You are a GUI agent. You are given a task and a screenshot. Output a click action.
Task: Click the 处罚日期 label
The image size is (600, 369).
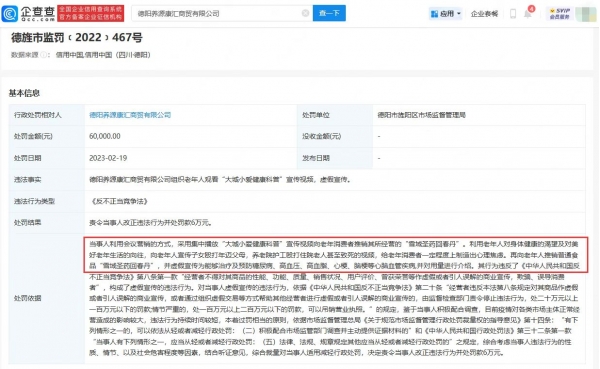pyautogui.click(x=27, y=158)
